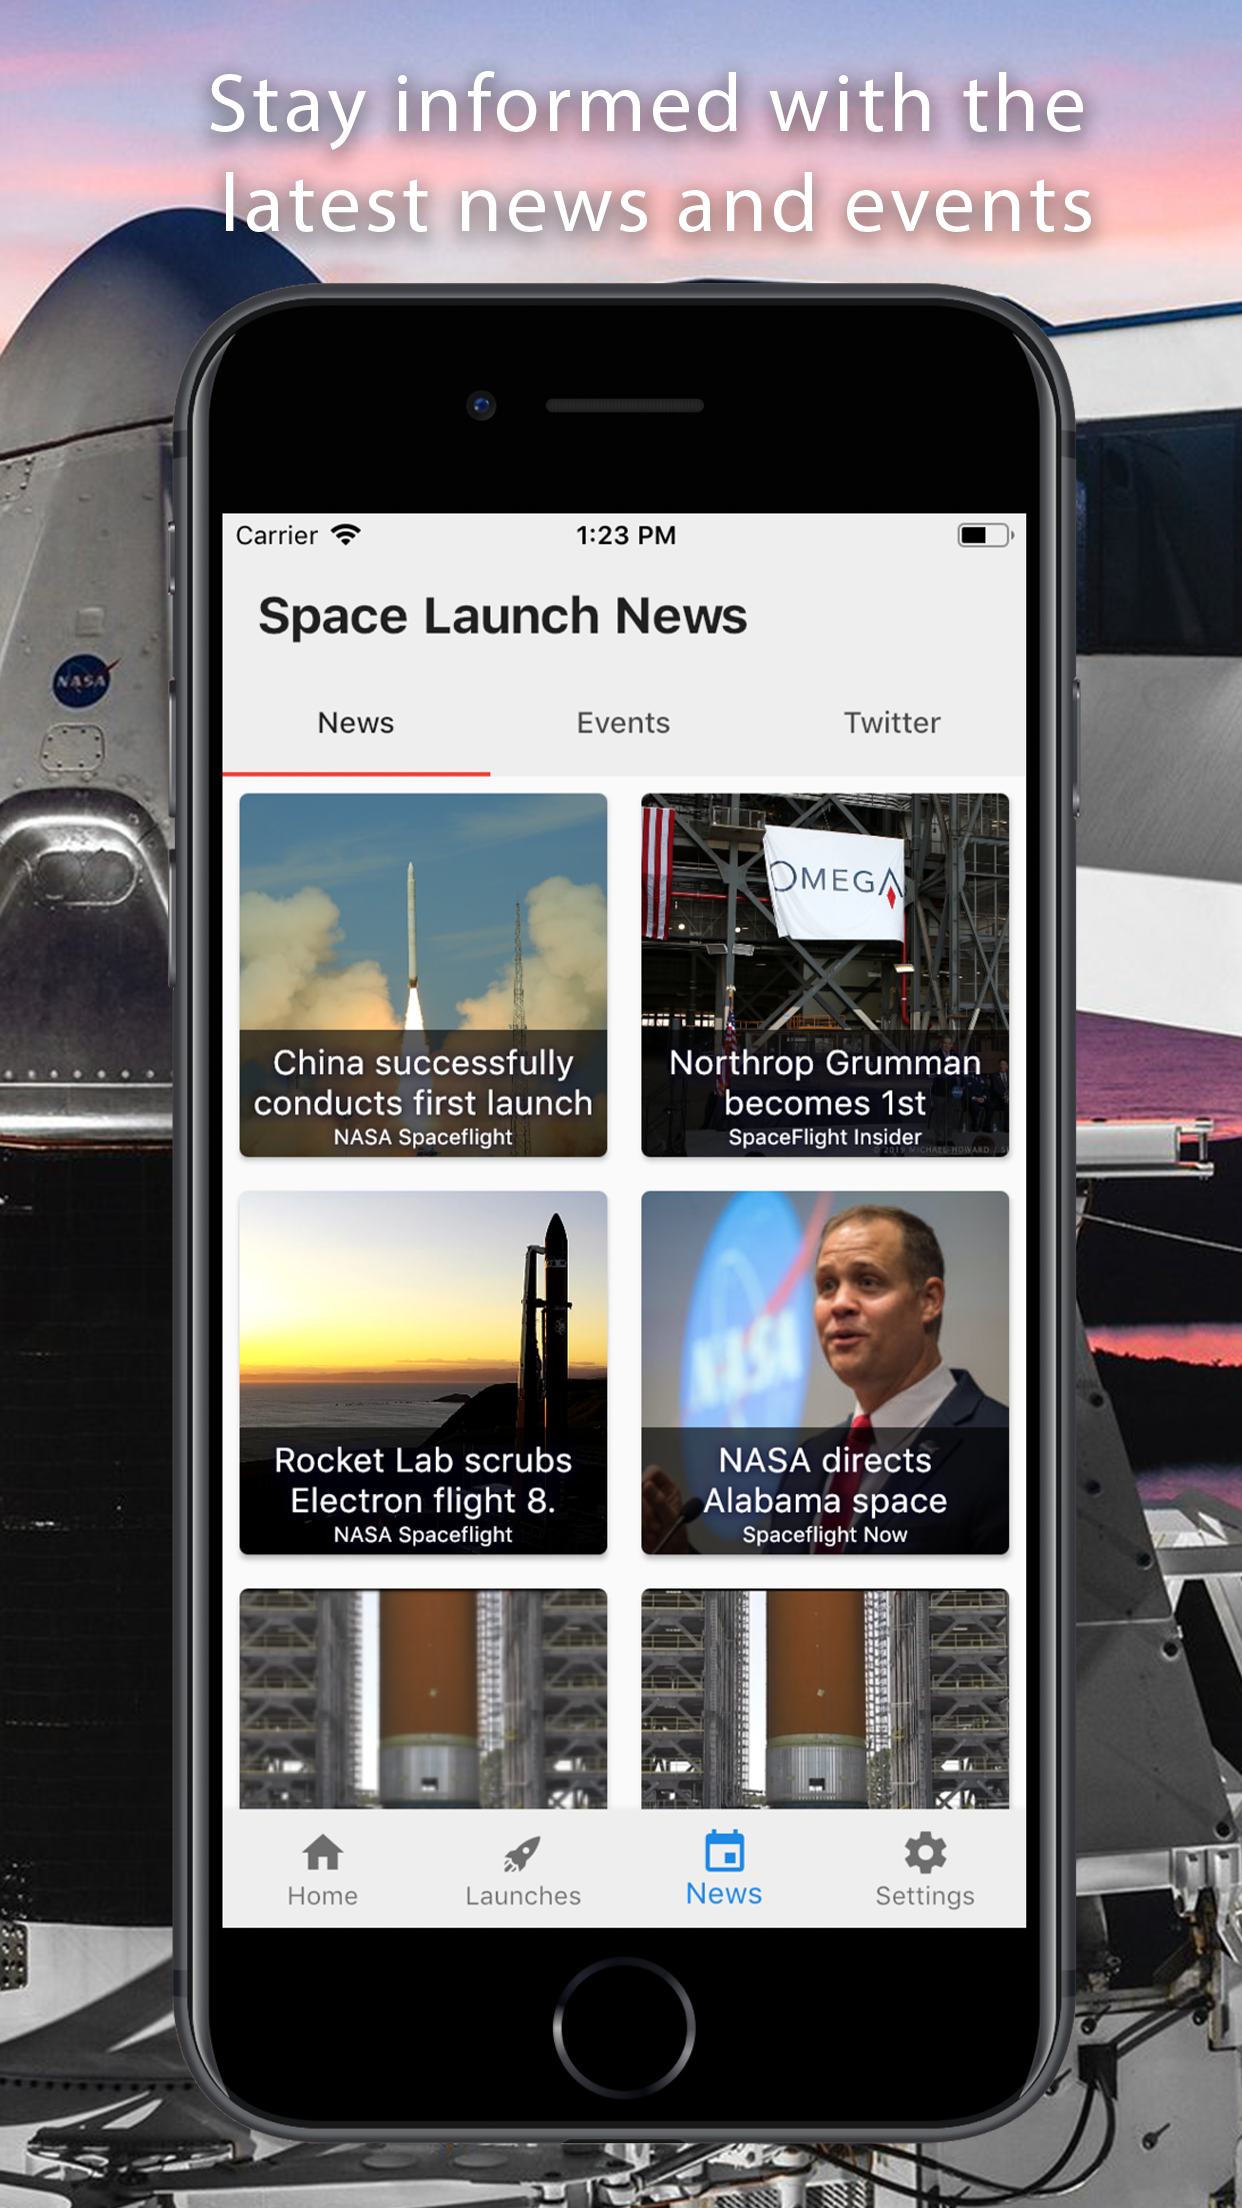Viewport: 1242px width, 2208px height.
Task: Tap the Launches label in bottom bar
Action: [x=523, y=1896]
